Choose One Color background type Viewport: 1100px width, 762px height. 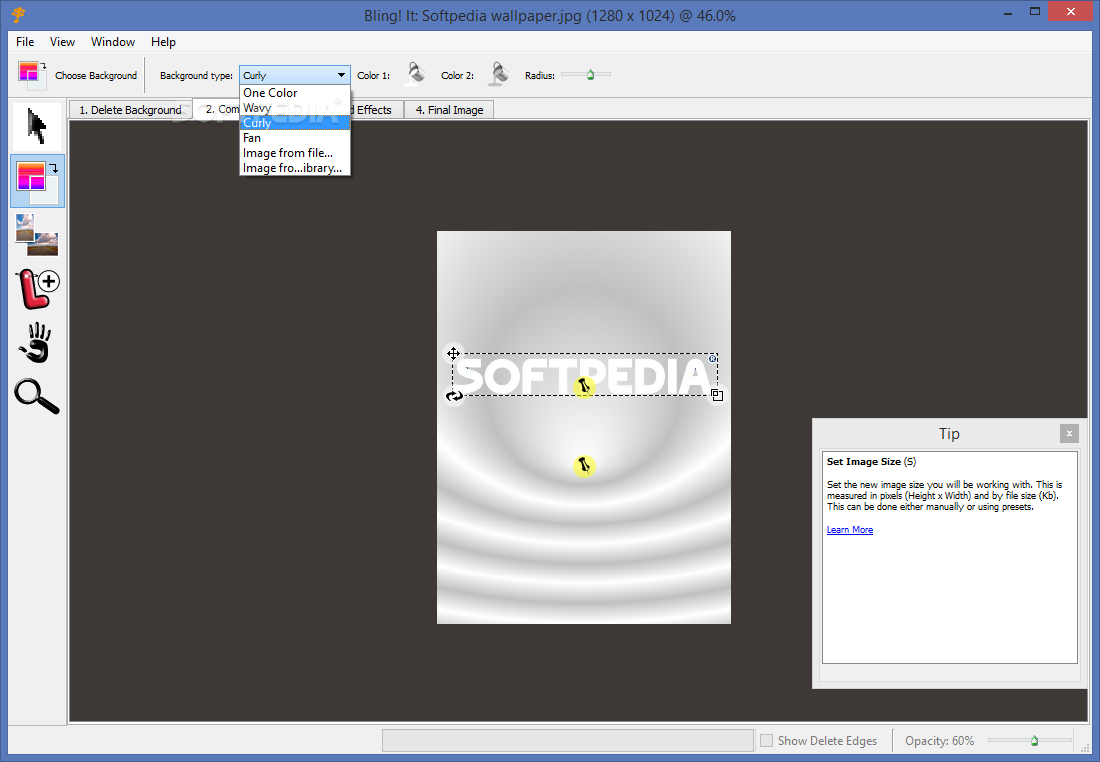[295, 93]
